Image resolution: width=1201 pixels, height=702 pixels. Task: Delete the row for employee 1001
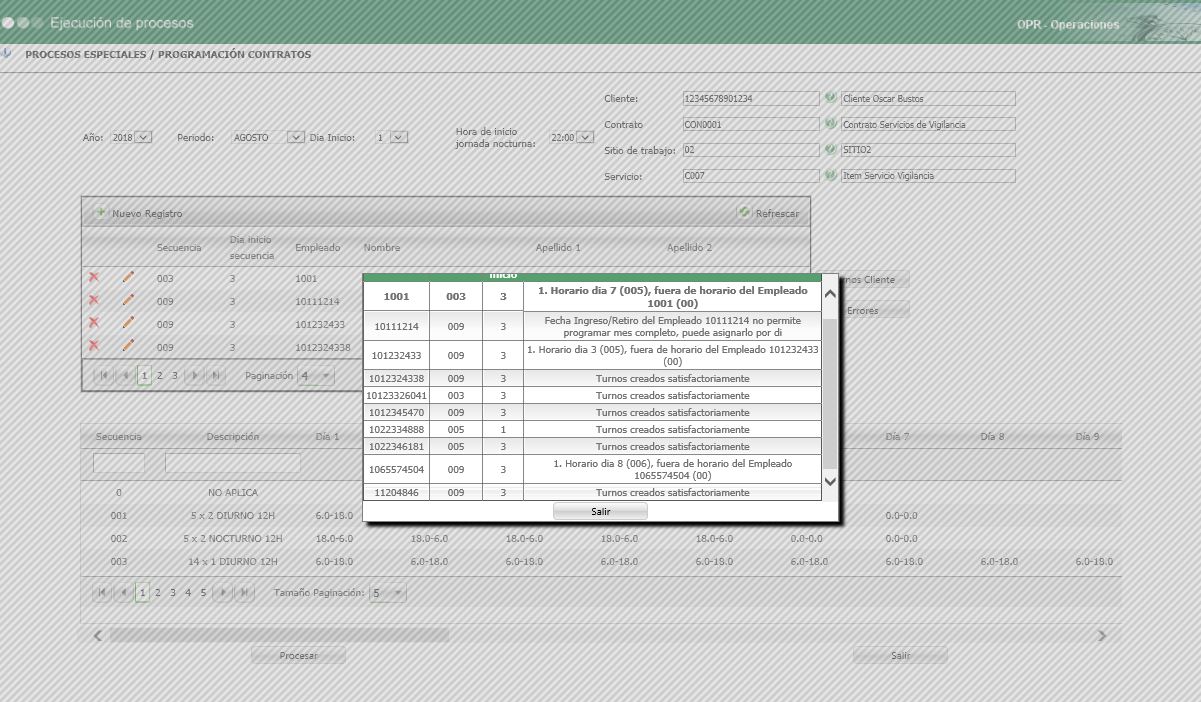(94, 277)
